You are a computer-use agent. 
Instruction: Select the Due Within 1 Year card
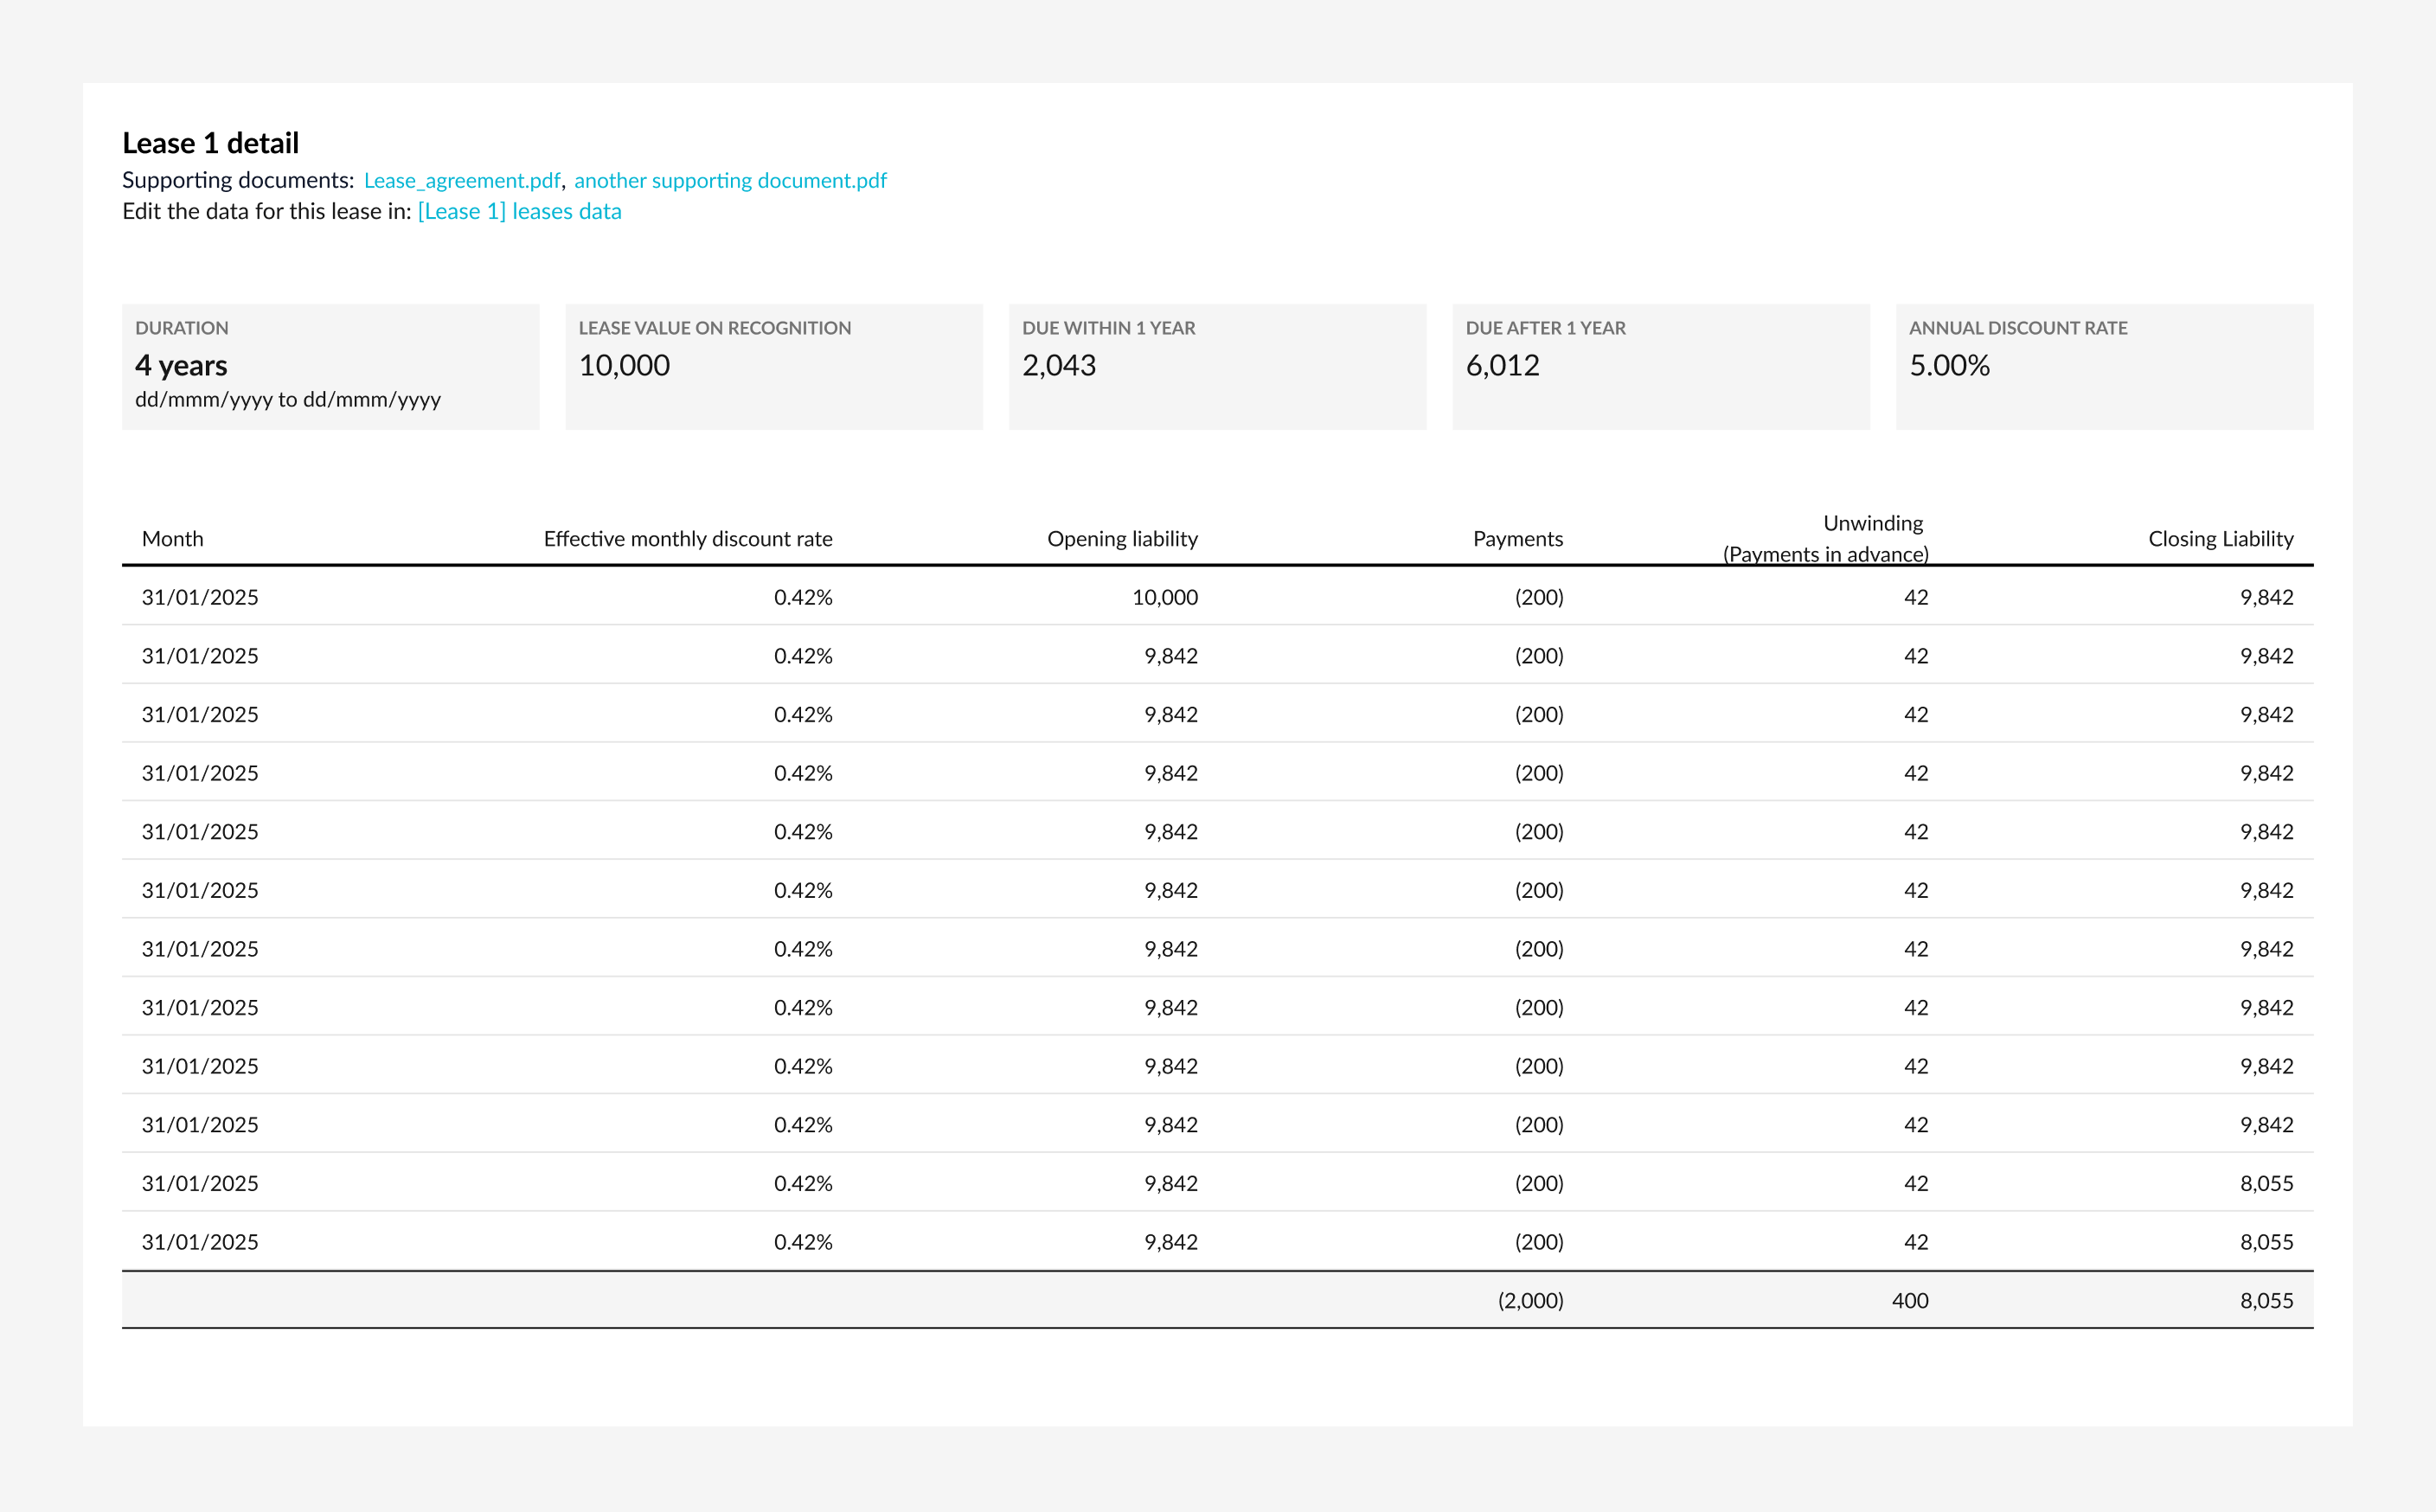[1217, 366]
